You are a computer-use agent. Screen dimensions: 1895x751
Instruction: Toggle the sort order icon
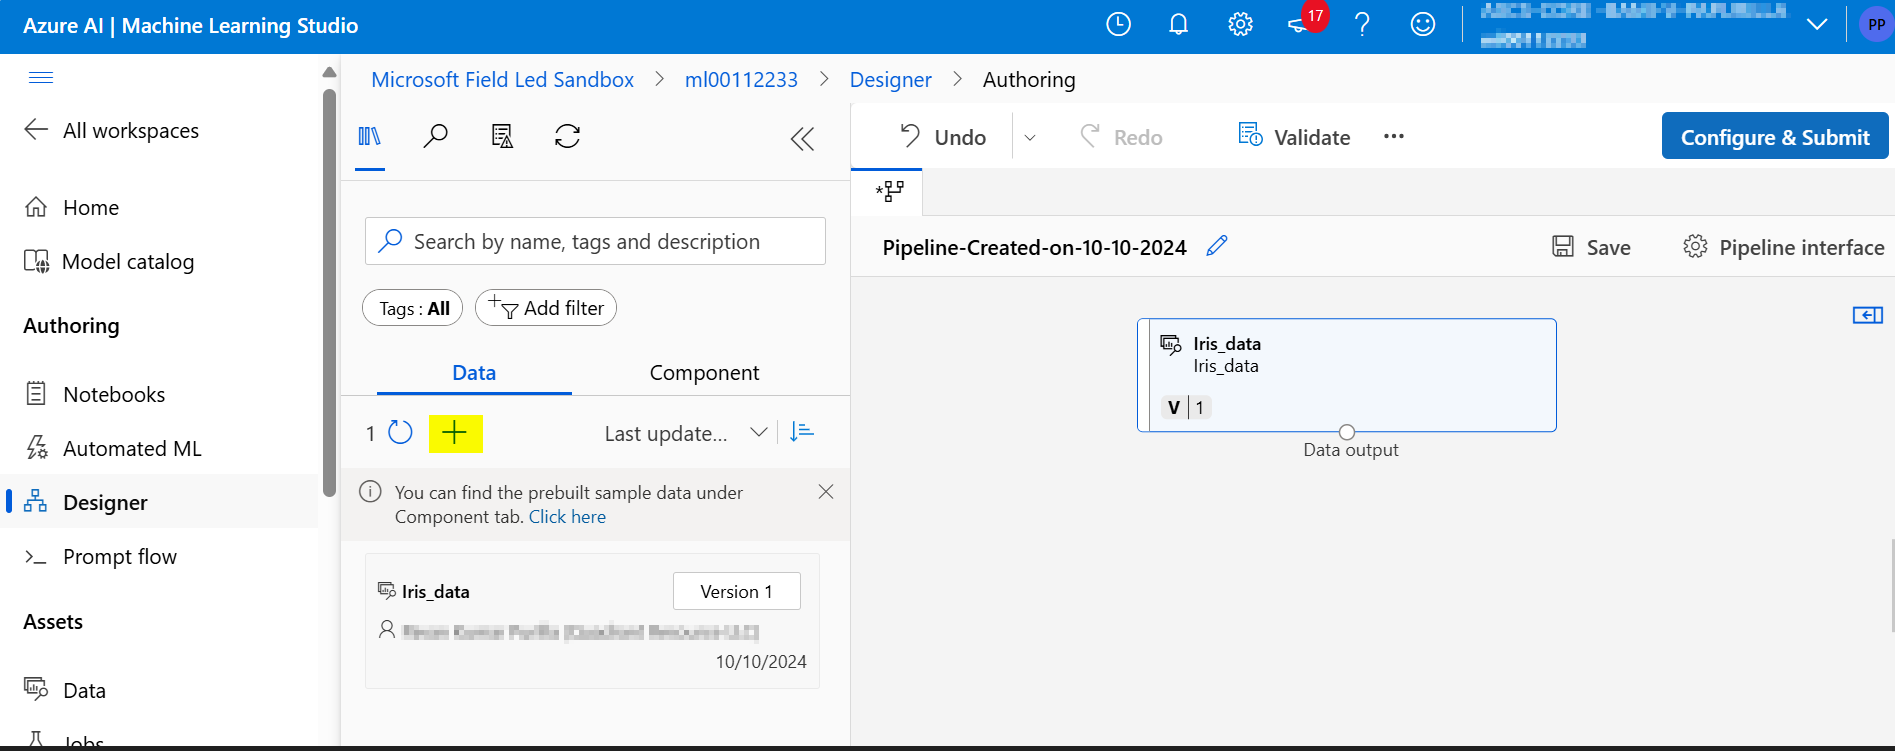pos(802,432)
